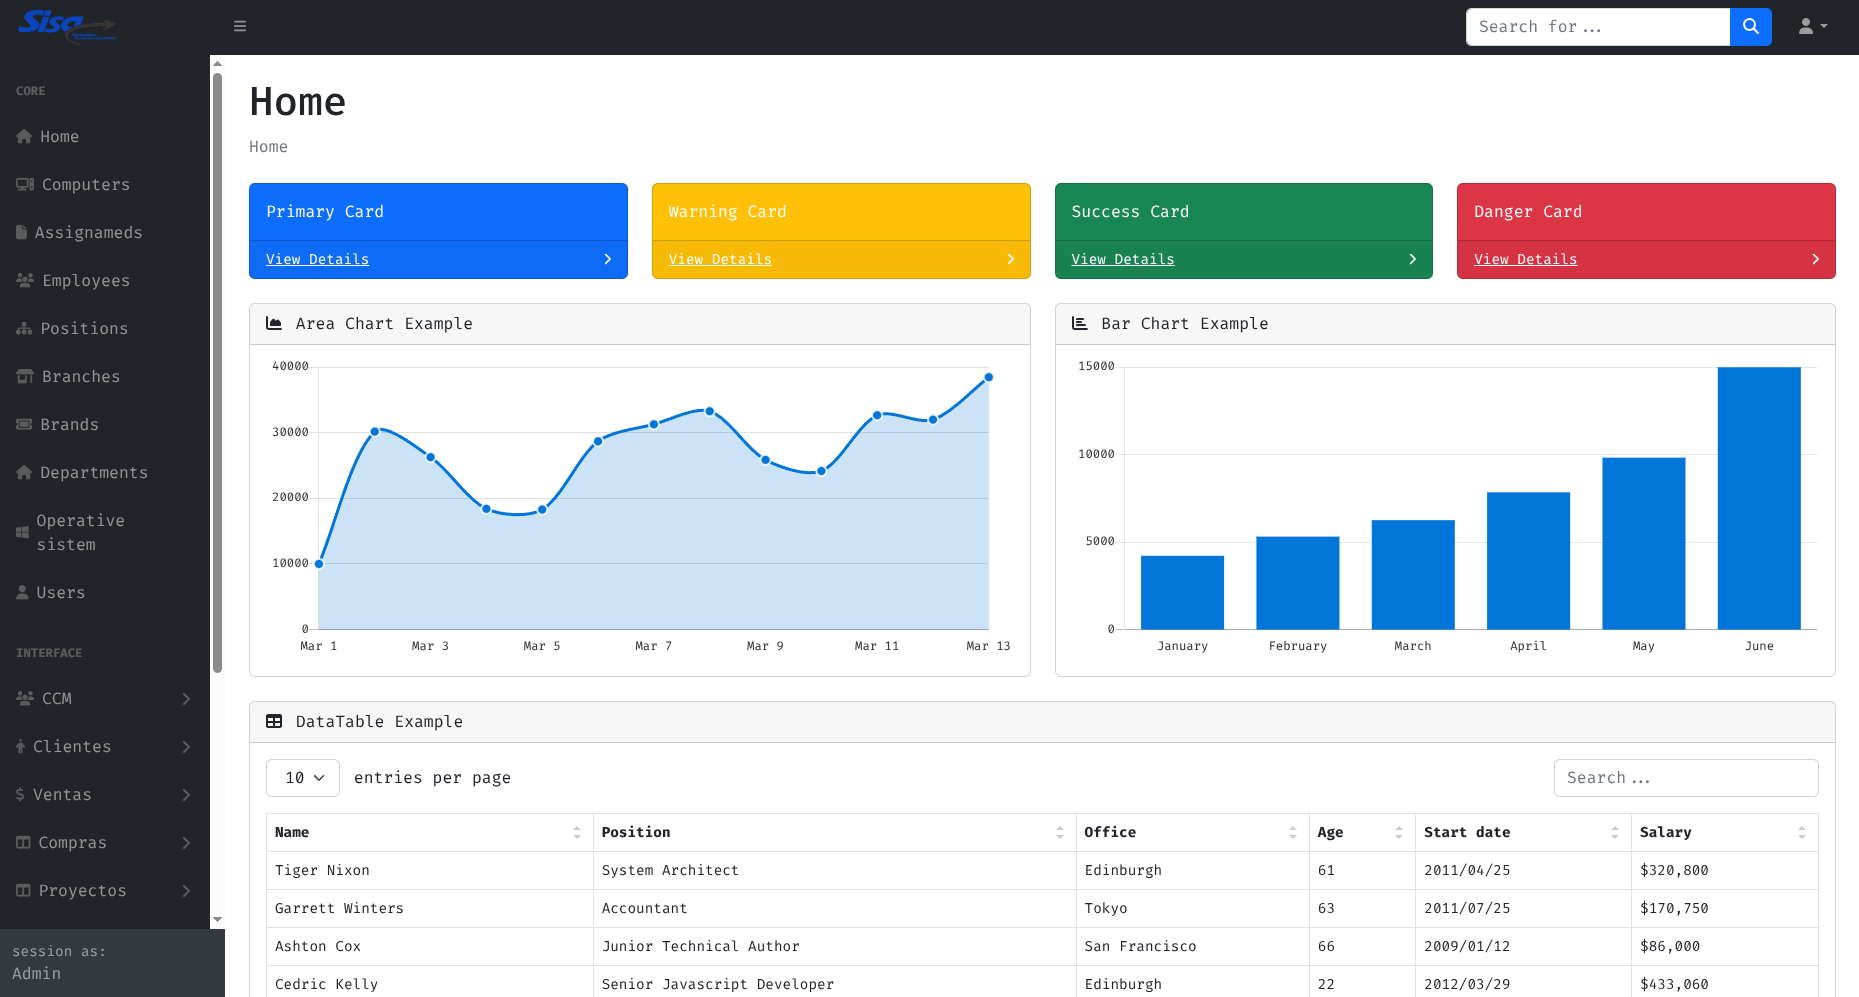Expand the Ventas submenu chevron
This screenshot has height=997, width=1859.
[186, 795]
